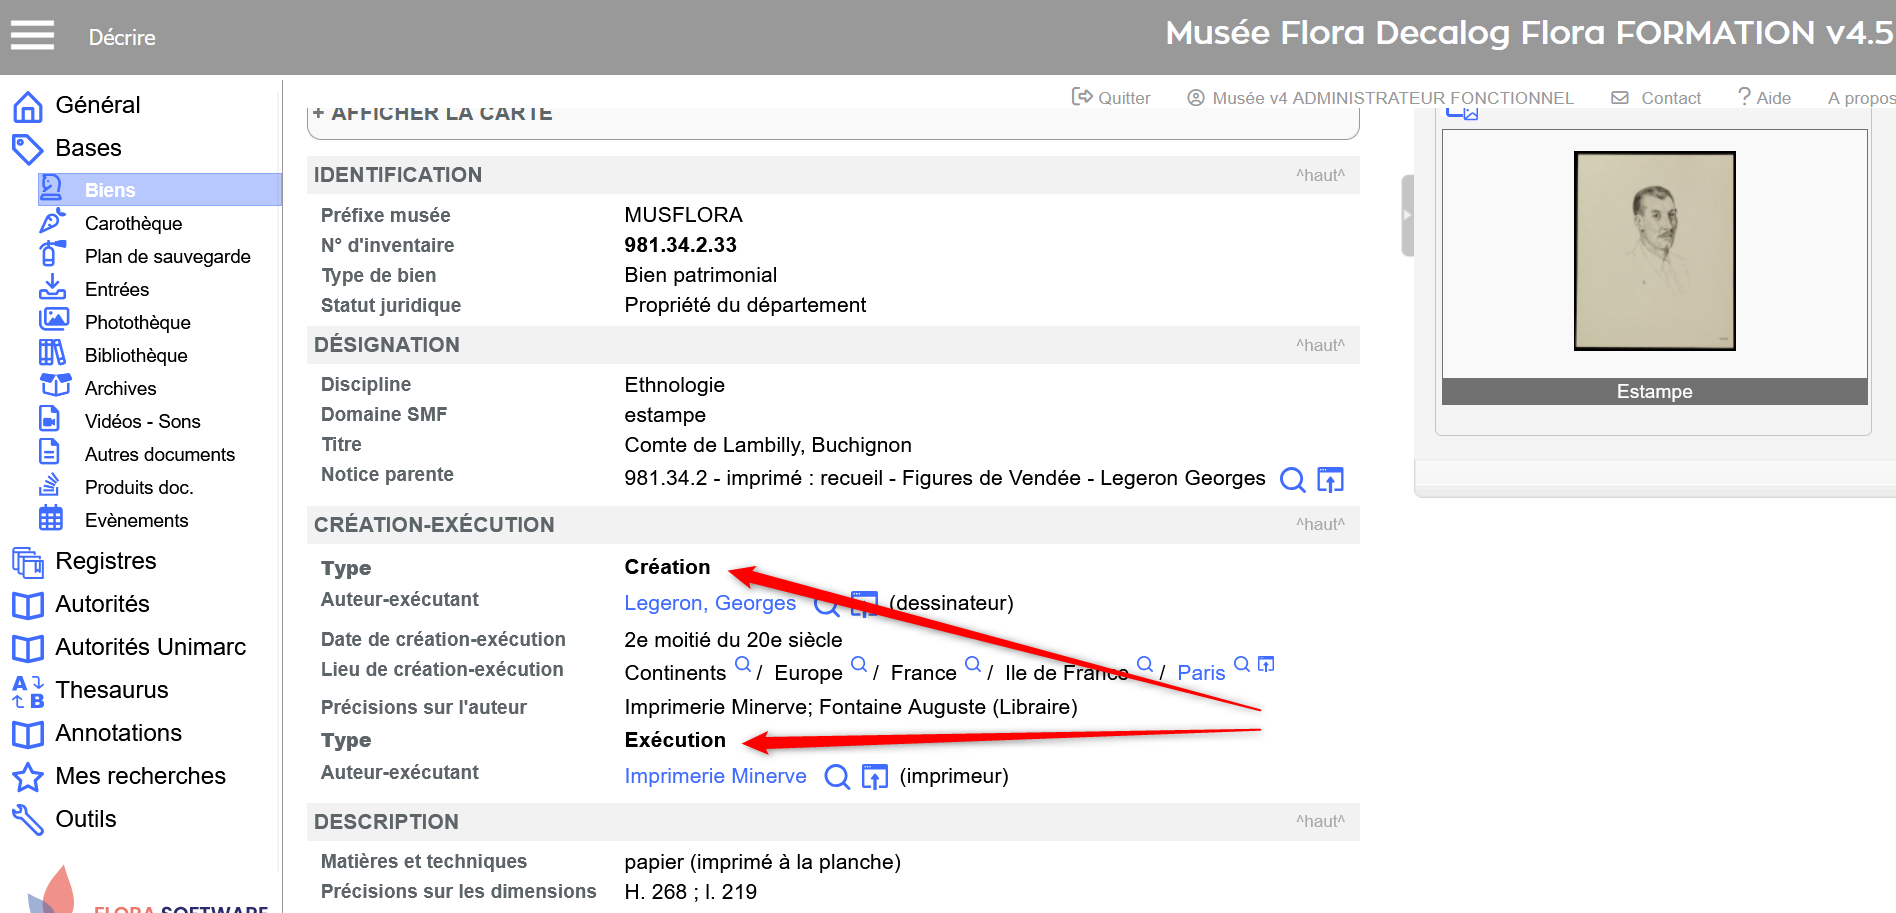Image resolution: width=1896 pixels, height=913 pixels.
Task: Open Thesaurus in the sidebar
Action: coord(111,690)
